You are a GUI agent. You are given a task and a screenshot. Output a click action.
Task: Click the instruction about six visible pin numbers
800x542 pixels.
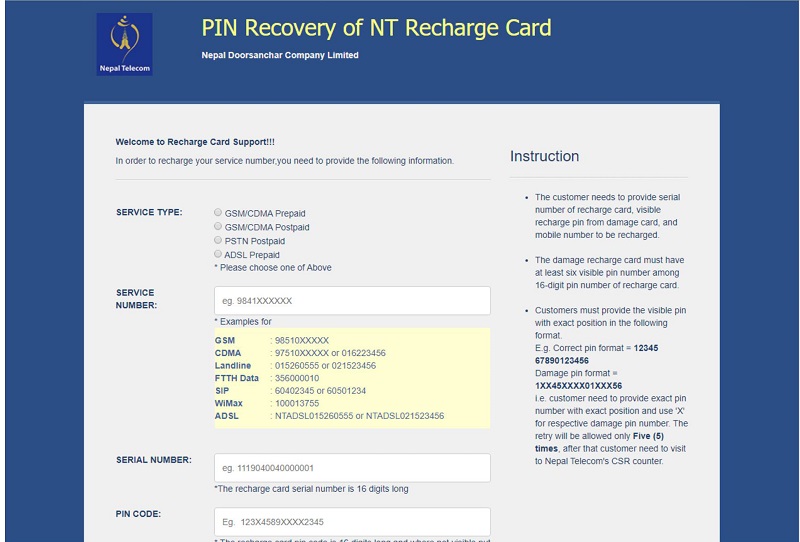point(609,273)
